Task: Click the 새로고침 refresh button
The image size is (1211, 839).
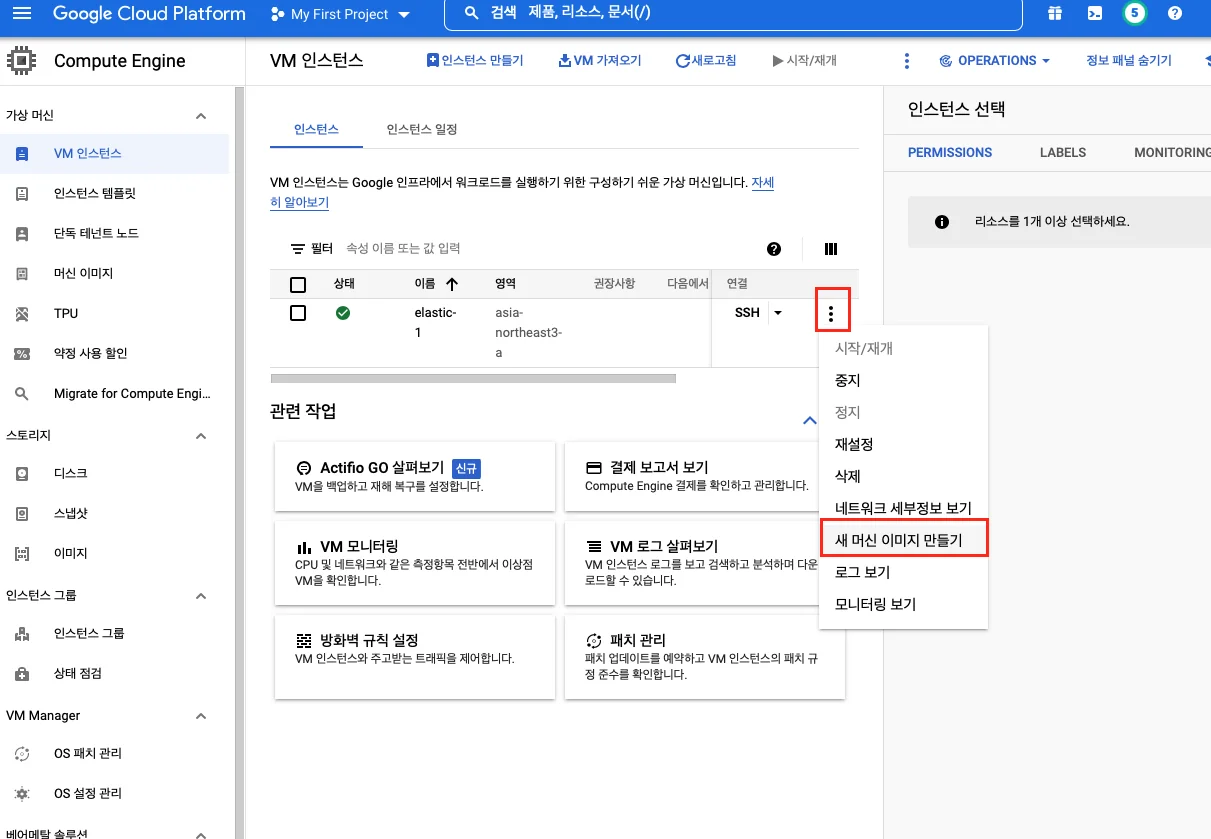Action: pyautogui.click(x=706, y=61)
